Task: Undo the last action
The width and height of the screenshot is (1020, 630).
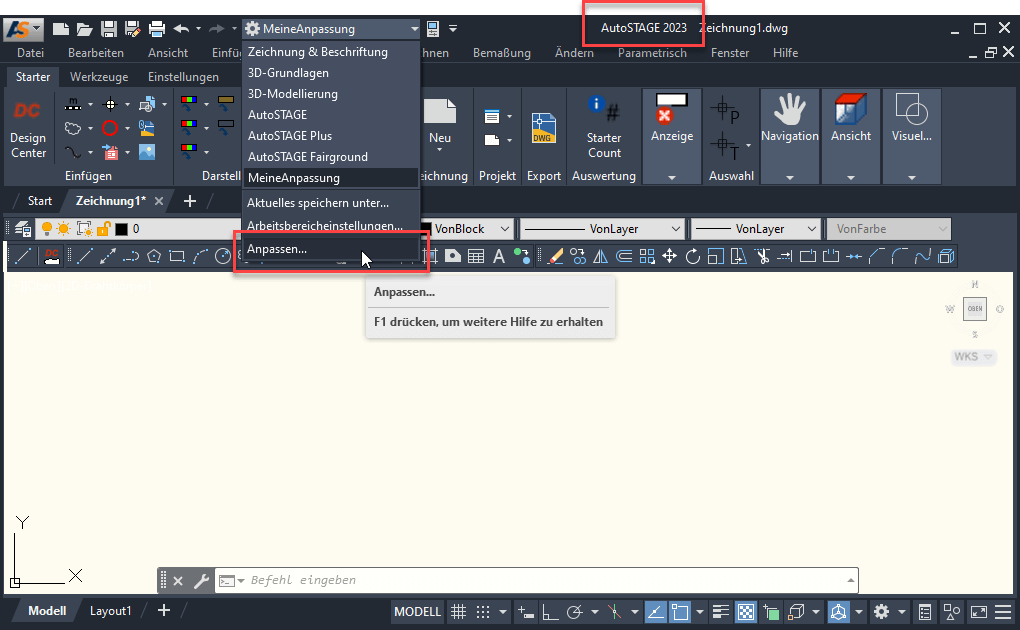Action: (x=181, y=29)
